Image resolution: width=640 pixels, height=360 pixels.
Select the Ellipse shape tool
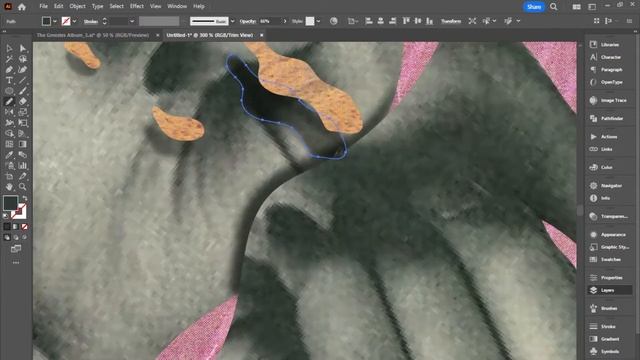tap(9, 91)
